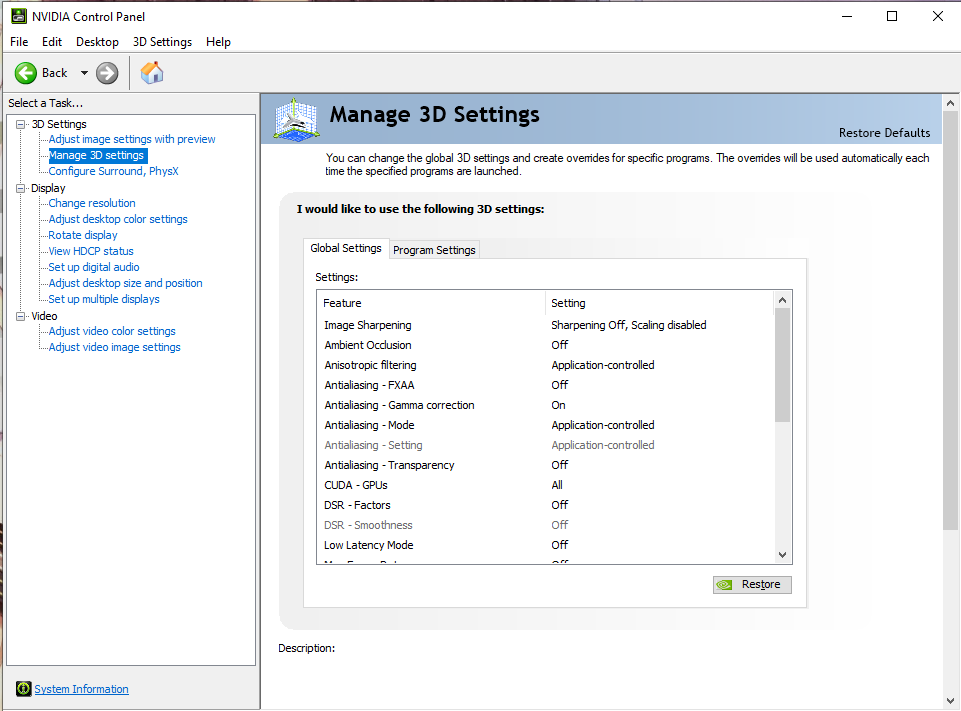Viewport: 961px width, 711px height.
Task: Click the Setting column header
Action: click(659, 303)
